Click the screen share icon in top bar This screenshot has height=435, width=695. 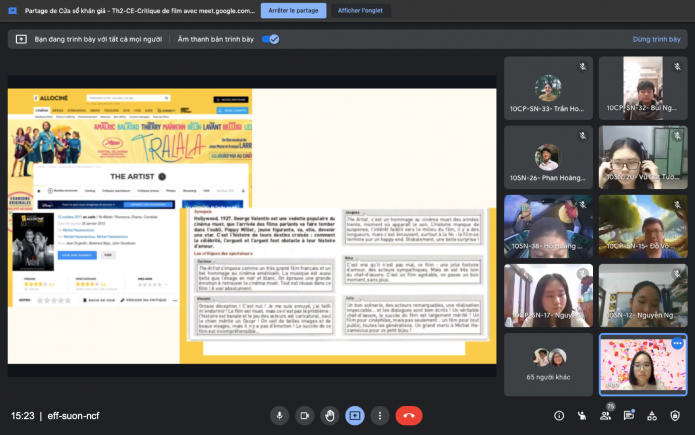click(x=12, y=10)
